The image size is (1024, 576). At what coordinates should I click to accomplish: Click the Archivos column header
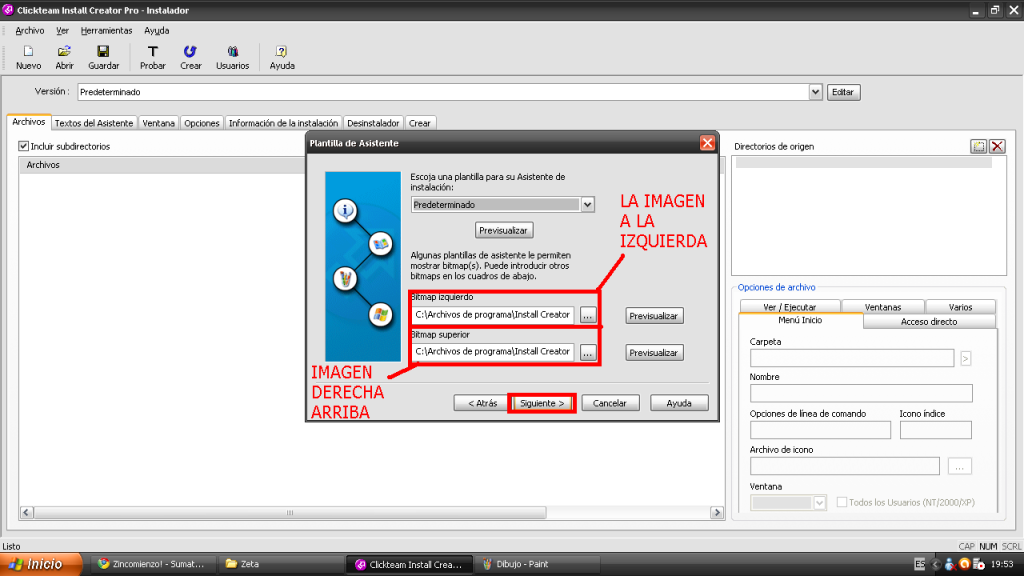coord(162,165)
